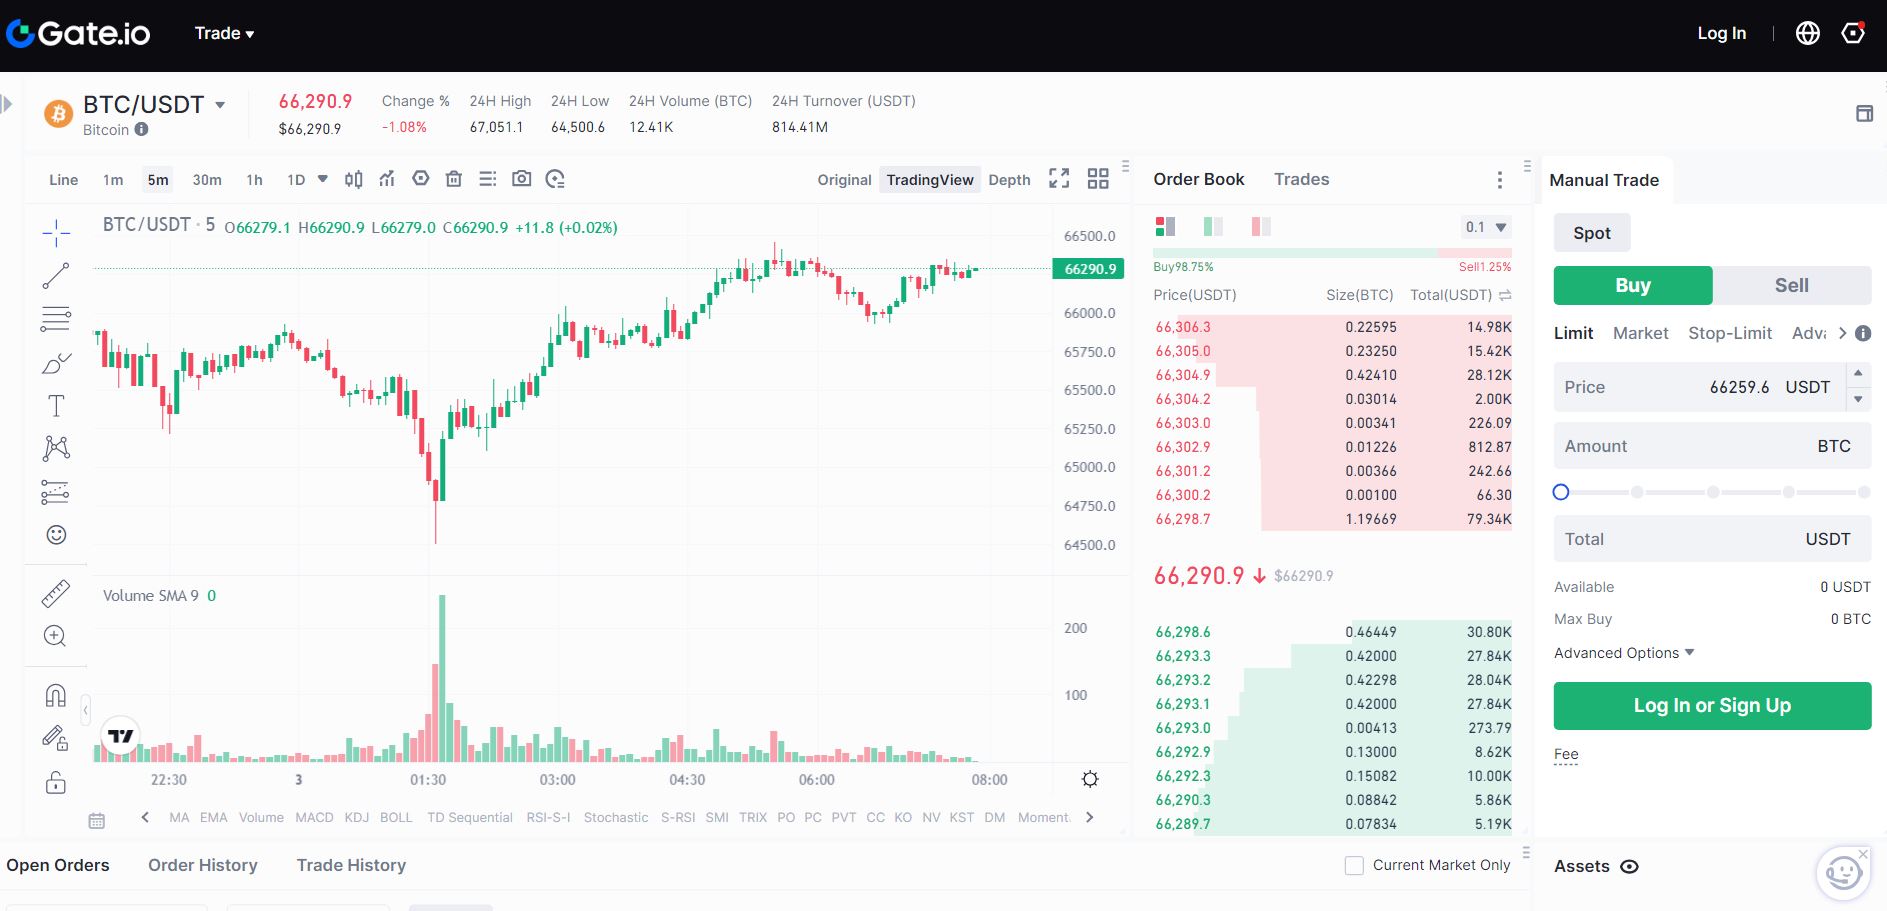The image size is (1887, 911).
Task: Select the Sell side toggle
Action: click(x=1791, y=285)
